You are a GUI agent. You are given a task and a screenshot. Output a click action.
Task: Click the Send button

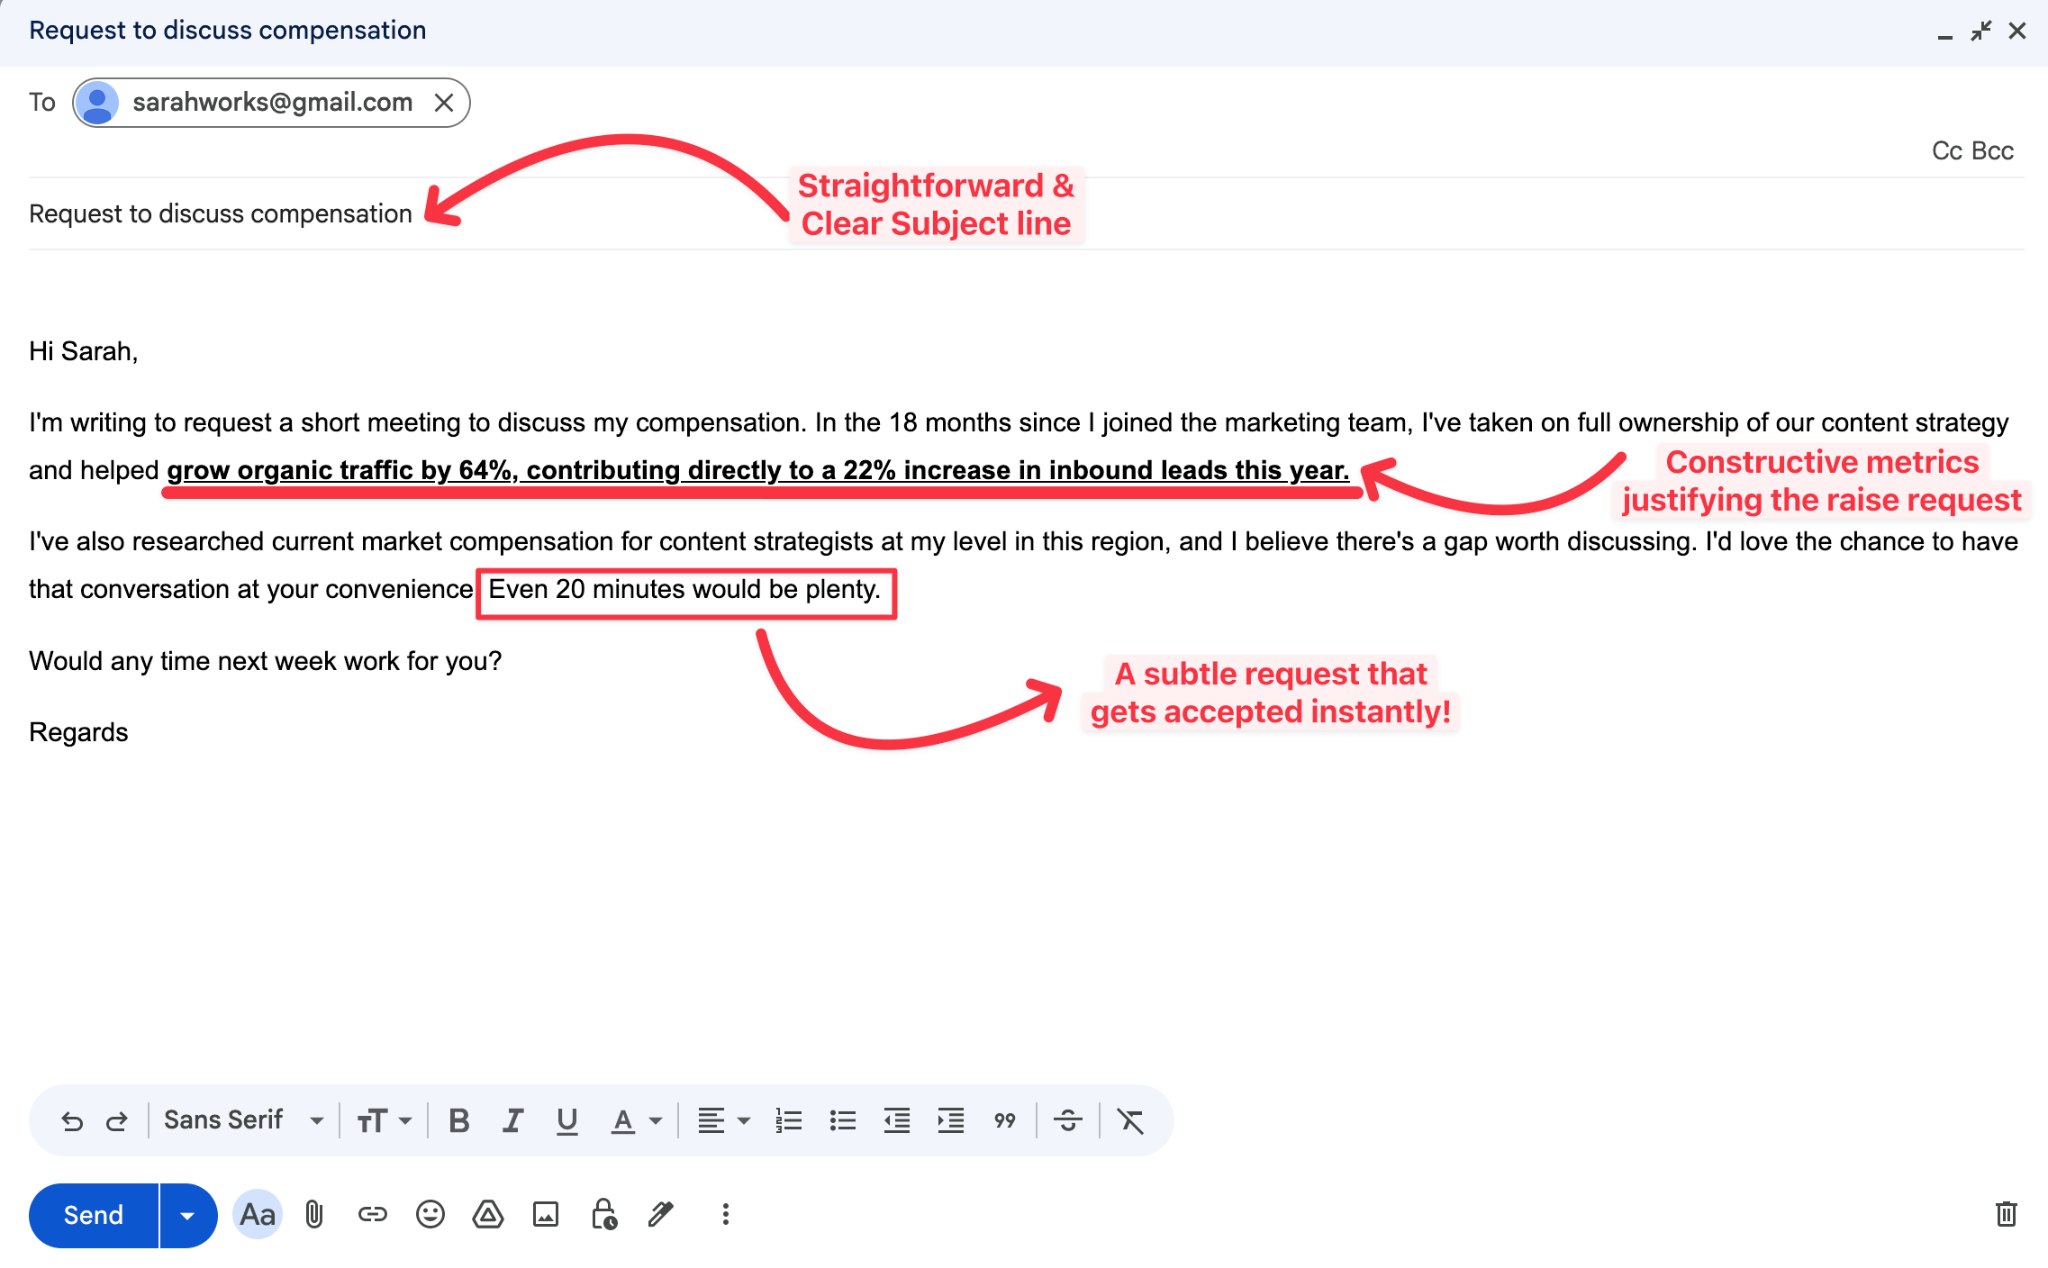point(94,1216)
